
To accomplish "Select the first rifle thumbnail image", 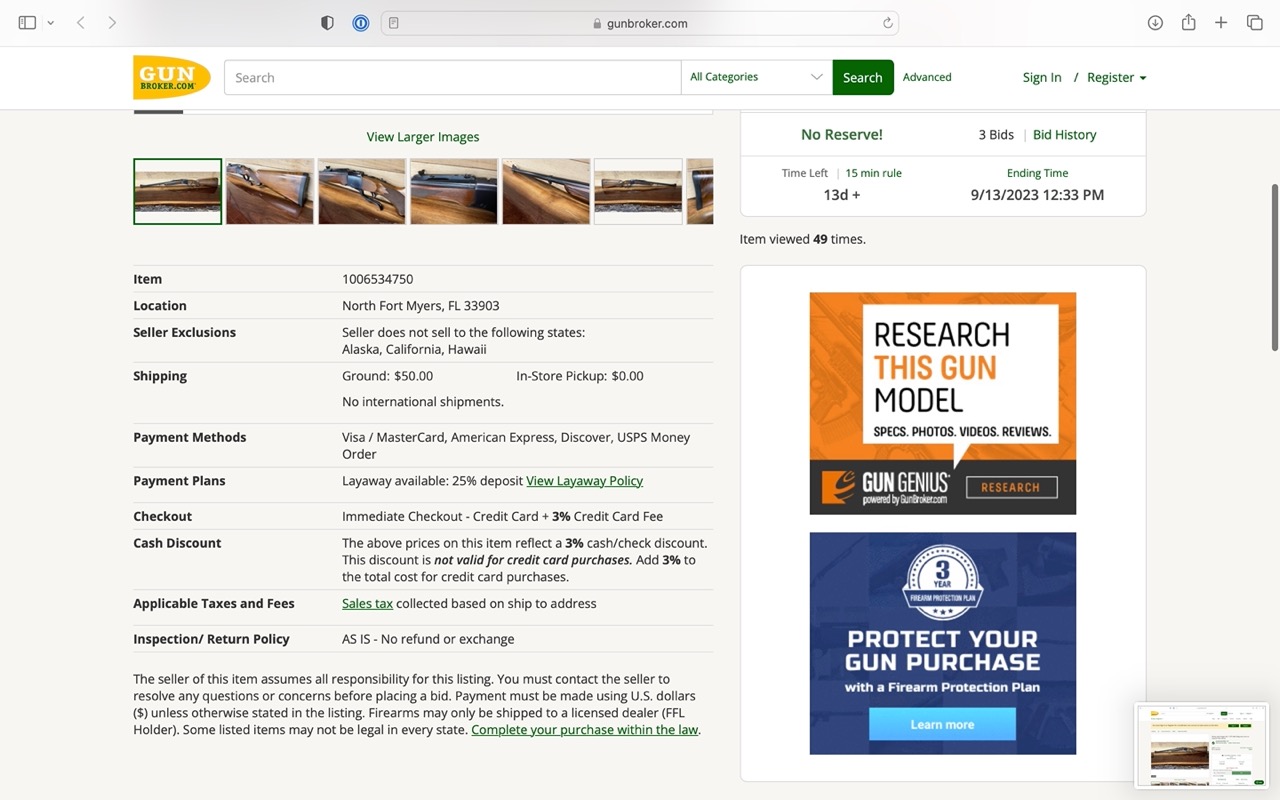I will (x=178, y=191).
